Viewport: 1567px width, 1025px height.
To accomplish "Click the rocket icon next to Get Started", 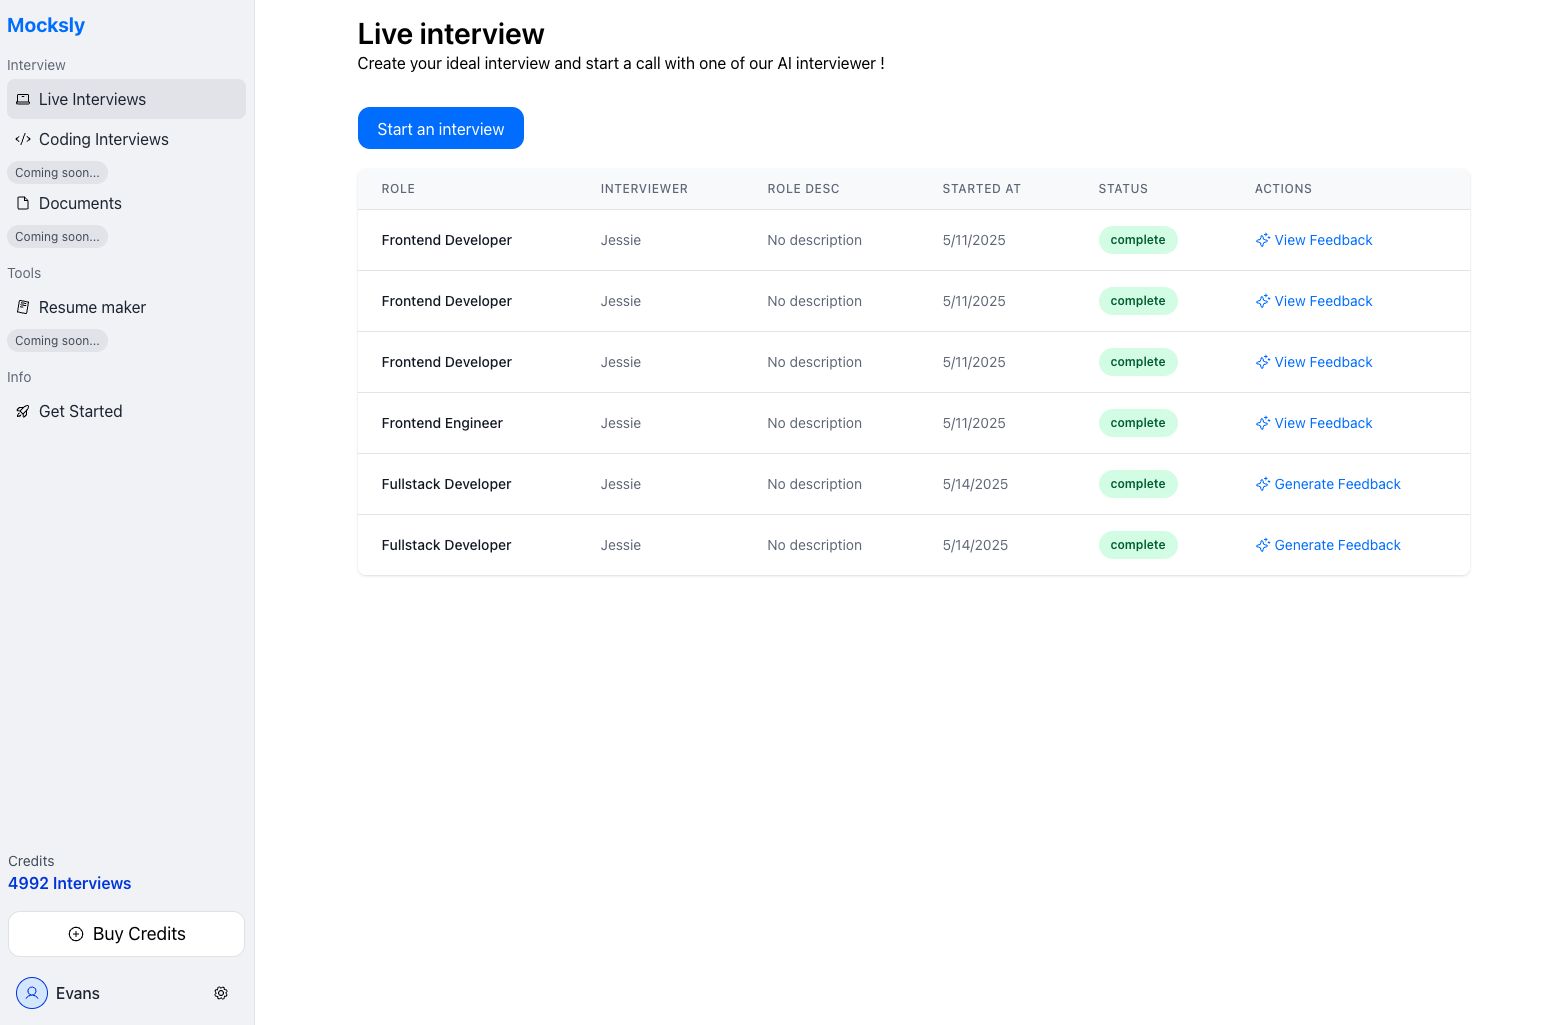I will click(x=23, y=411).
